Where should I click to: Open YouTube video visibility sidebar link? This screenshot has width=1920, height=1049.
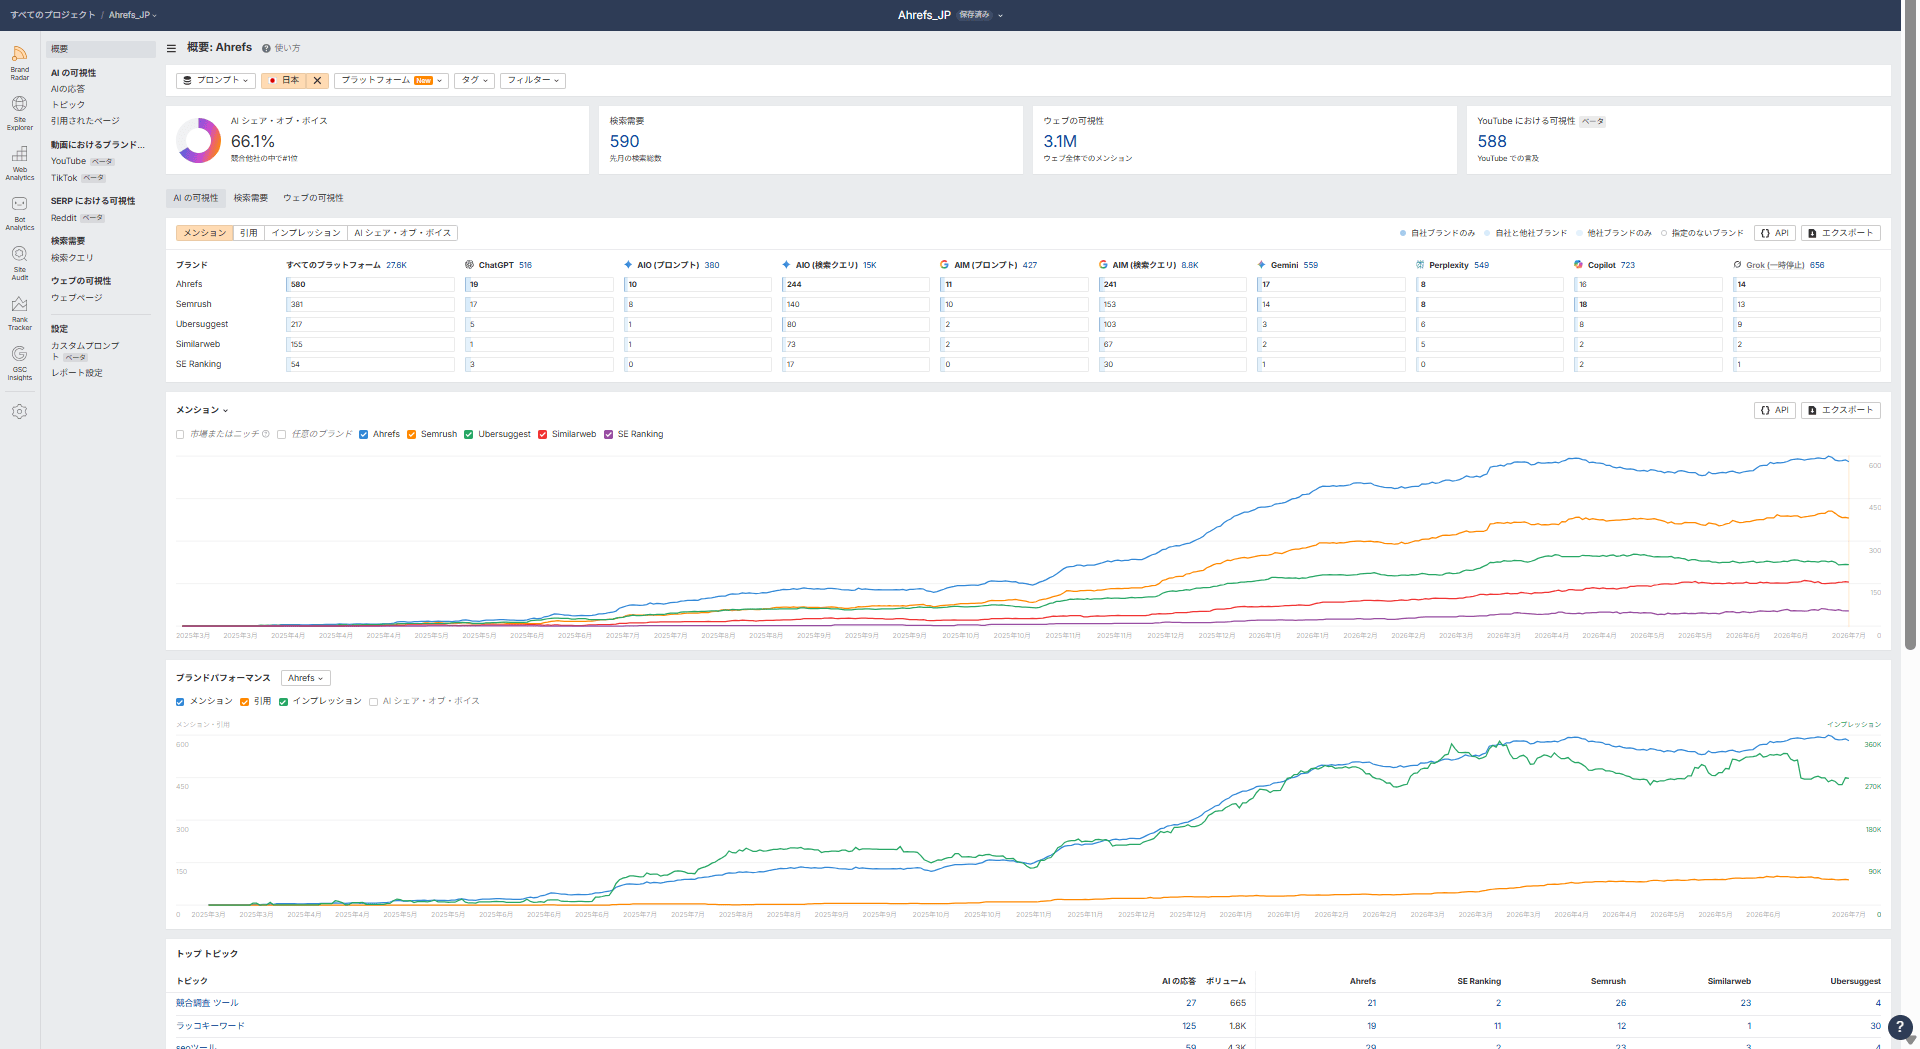click(x=69, y=161)
